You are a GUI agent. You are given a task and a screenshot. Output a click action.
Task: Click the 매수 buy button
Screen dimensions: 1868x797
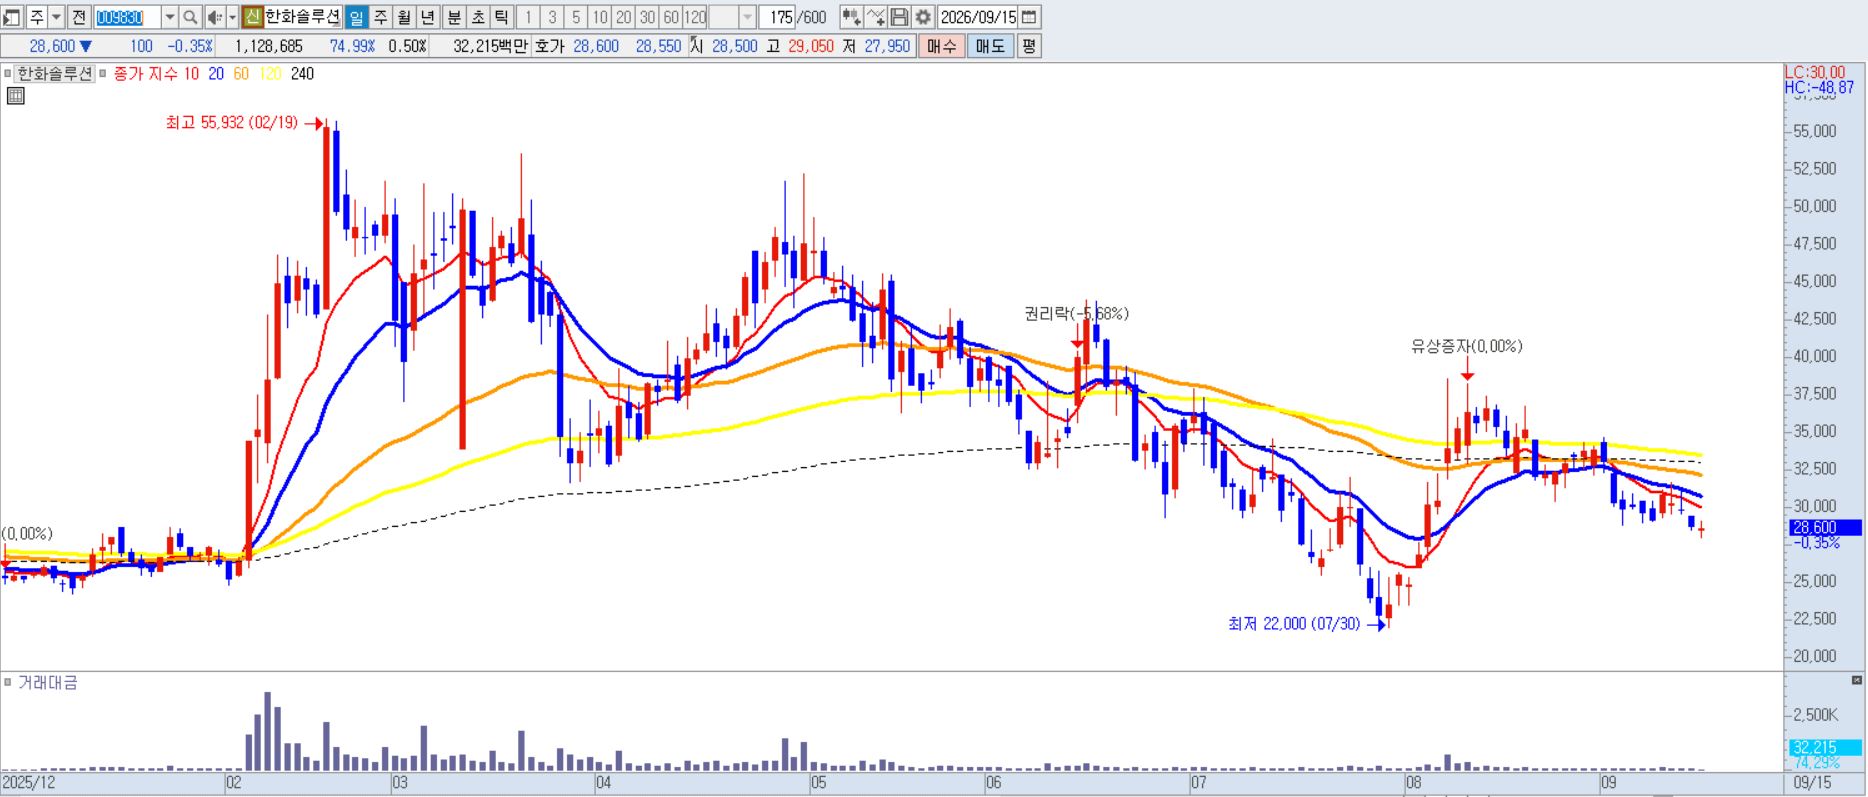[942, 46]
